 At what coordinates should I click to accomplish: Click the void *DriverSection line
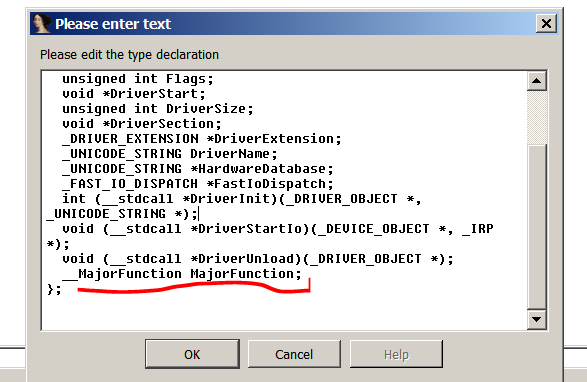click(142, 124)
